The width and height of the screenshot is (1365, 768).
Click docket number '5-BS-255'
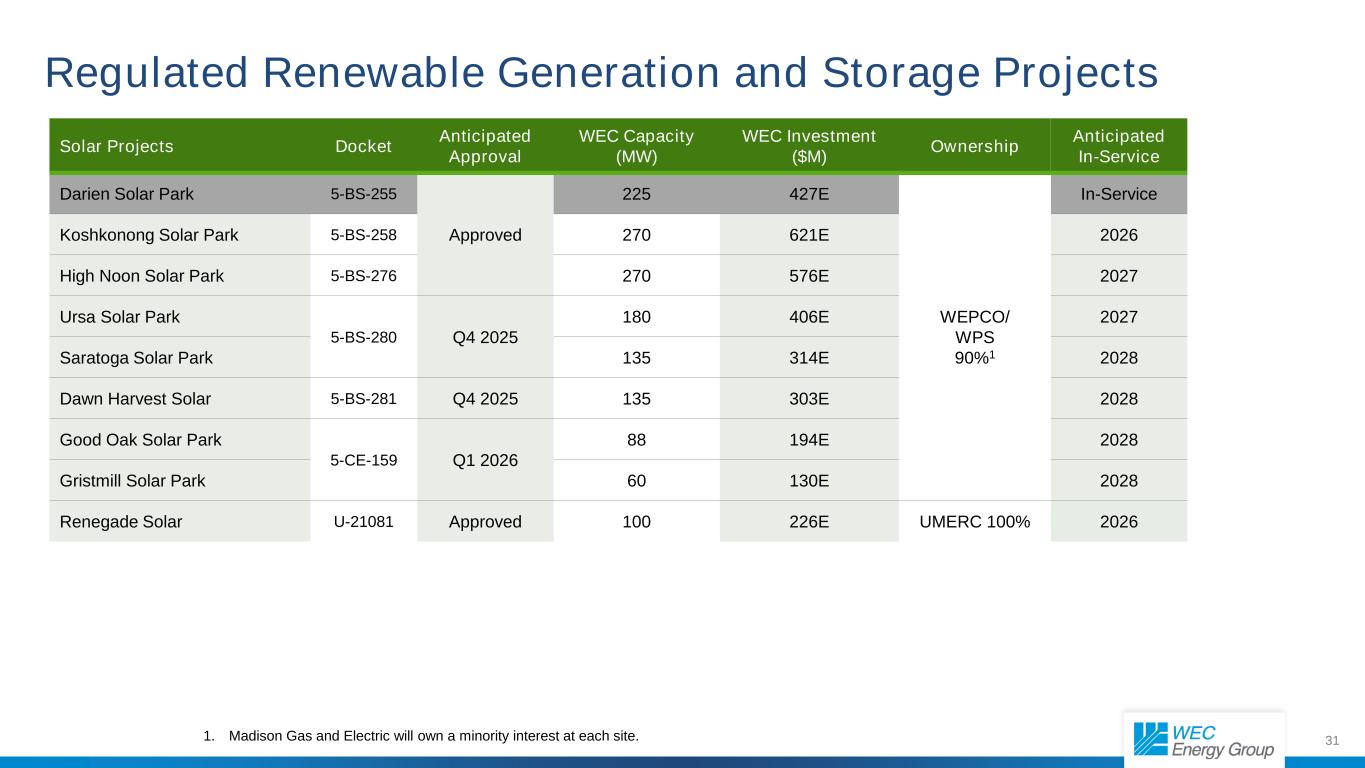pos(364,194)
